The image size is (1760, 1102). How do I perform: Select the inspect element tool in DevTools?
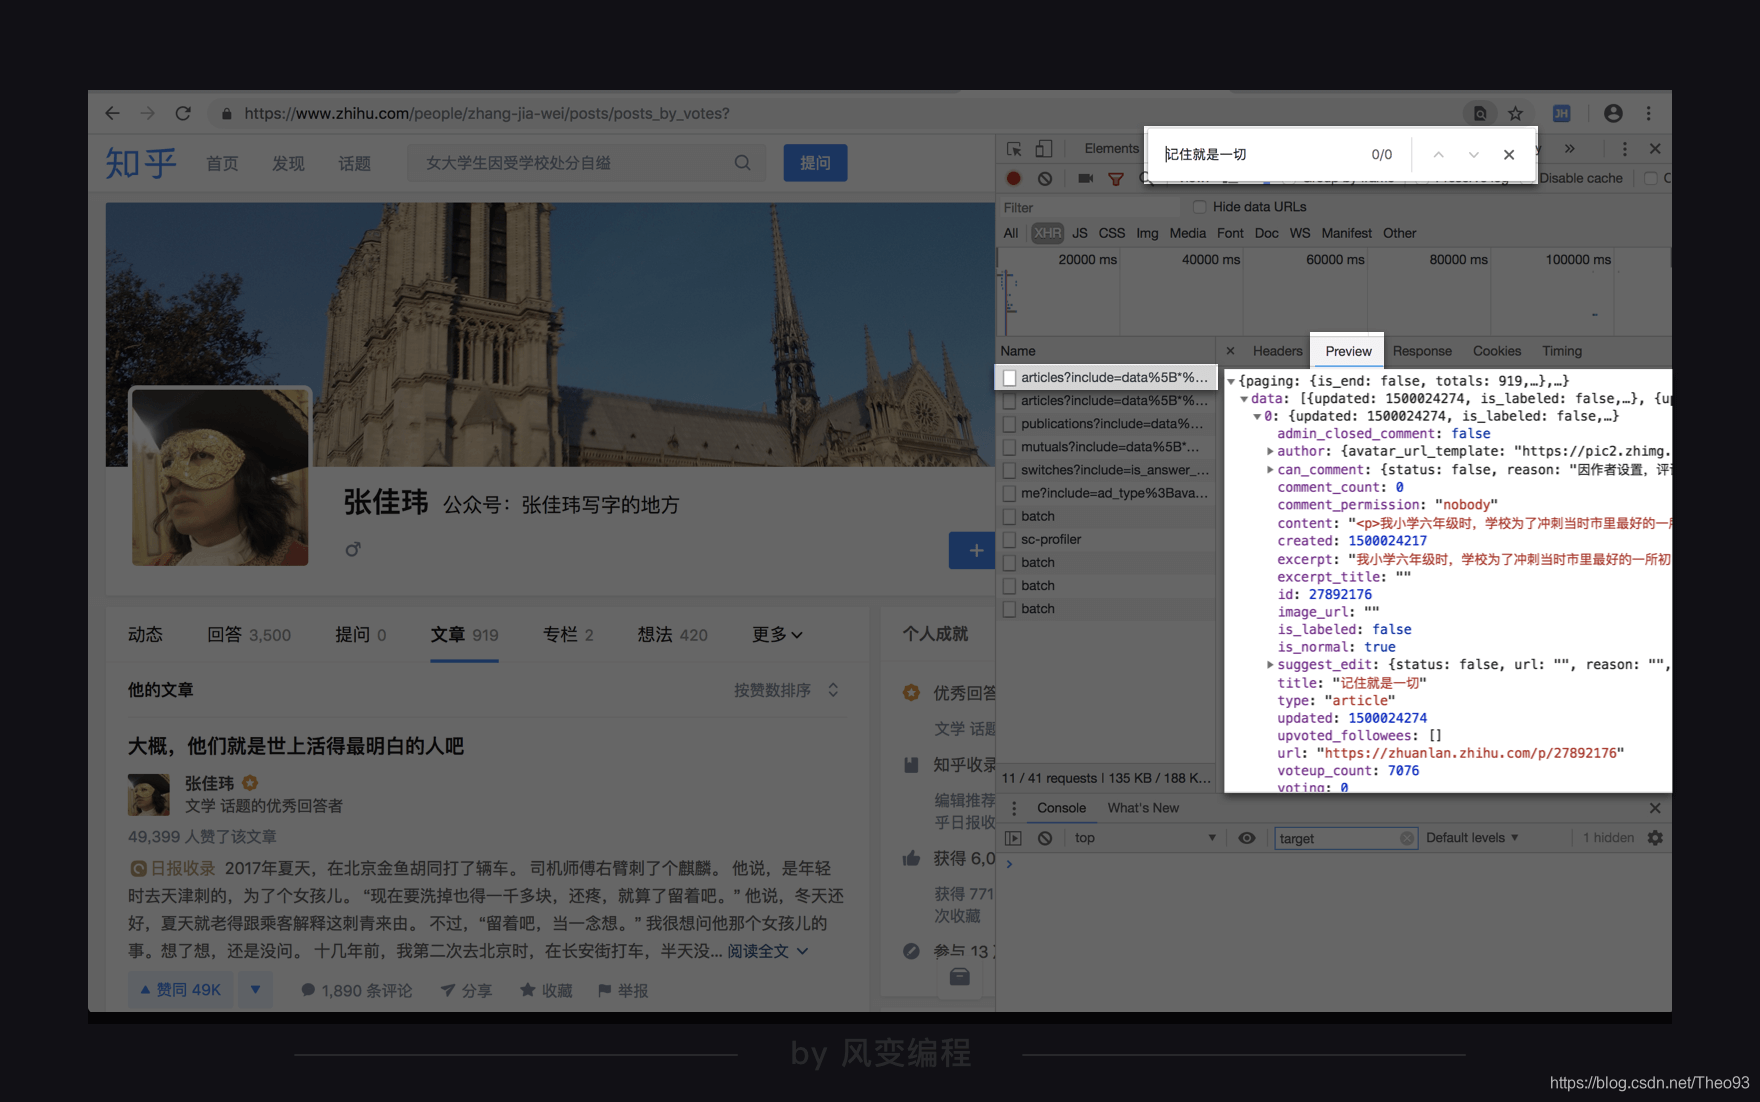1013,150
